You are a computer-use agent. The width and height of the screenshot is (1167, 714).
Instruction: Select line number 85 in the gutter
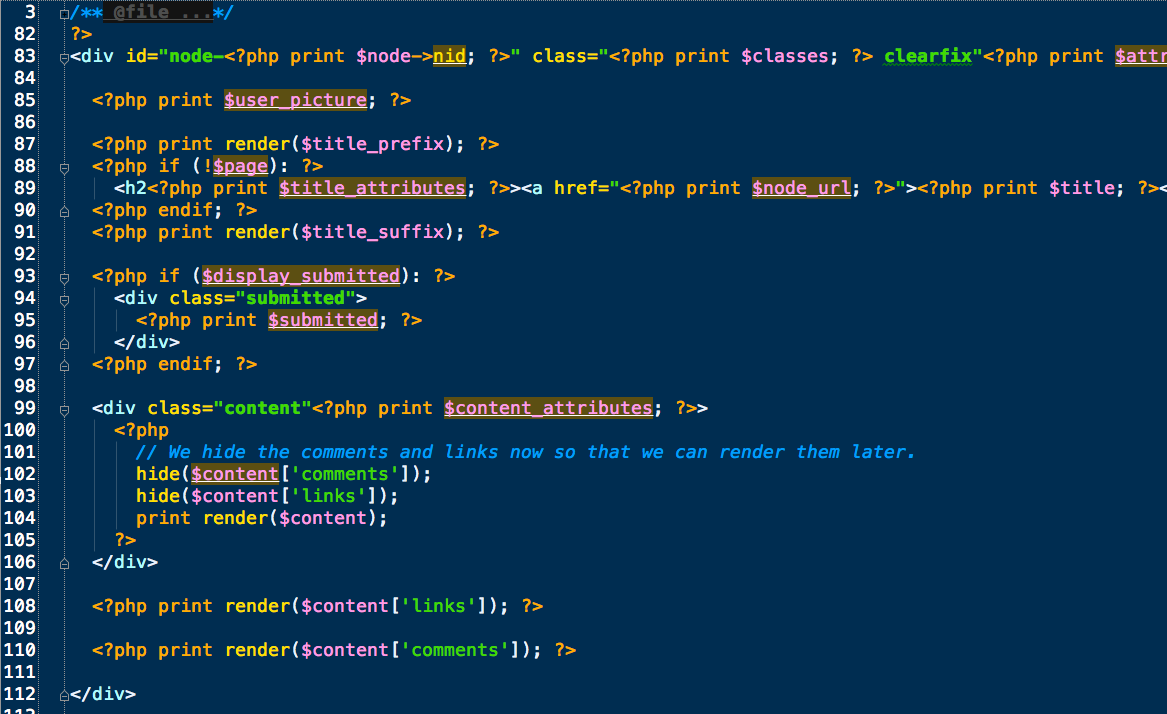[x=25, y=100]
